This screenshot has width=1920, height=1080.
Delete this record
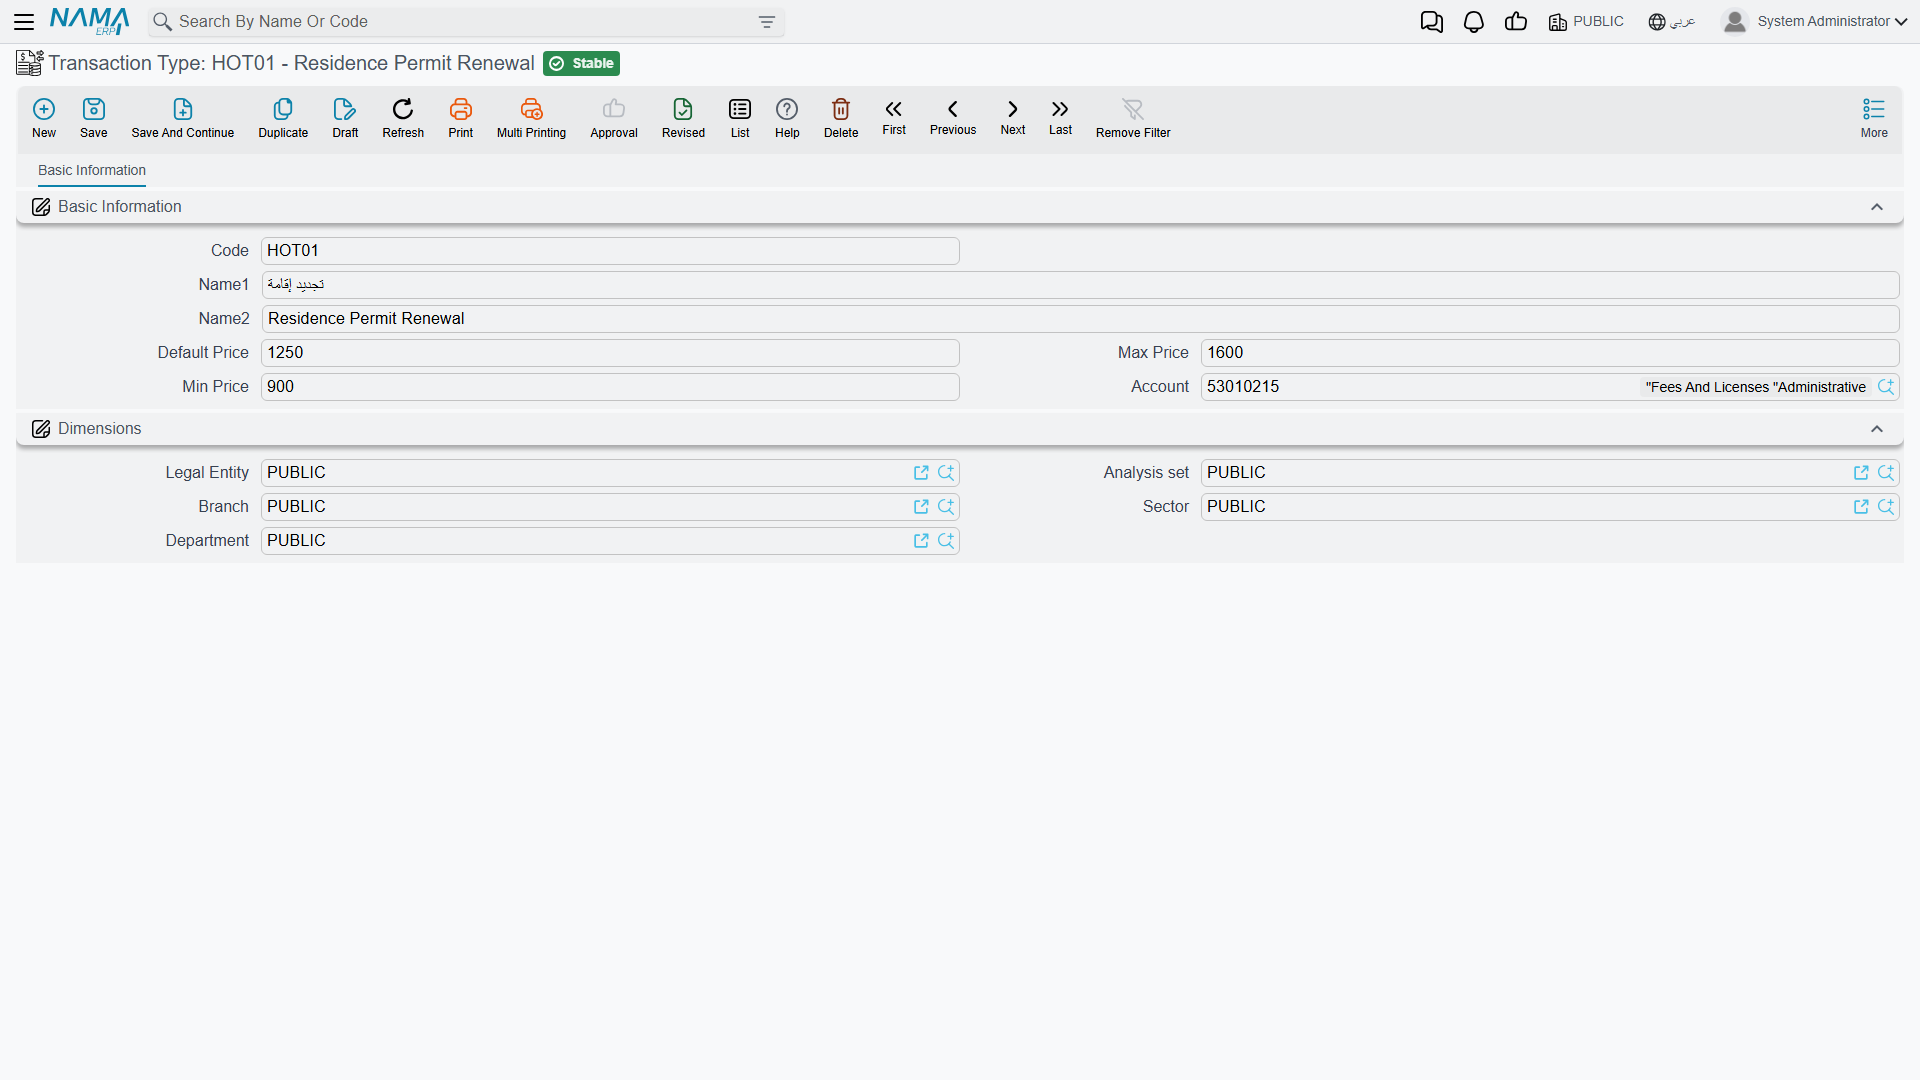pos(841,118)
